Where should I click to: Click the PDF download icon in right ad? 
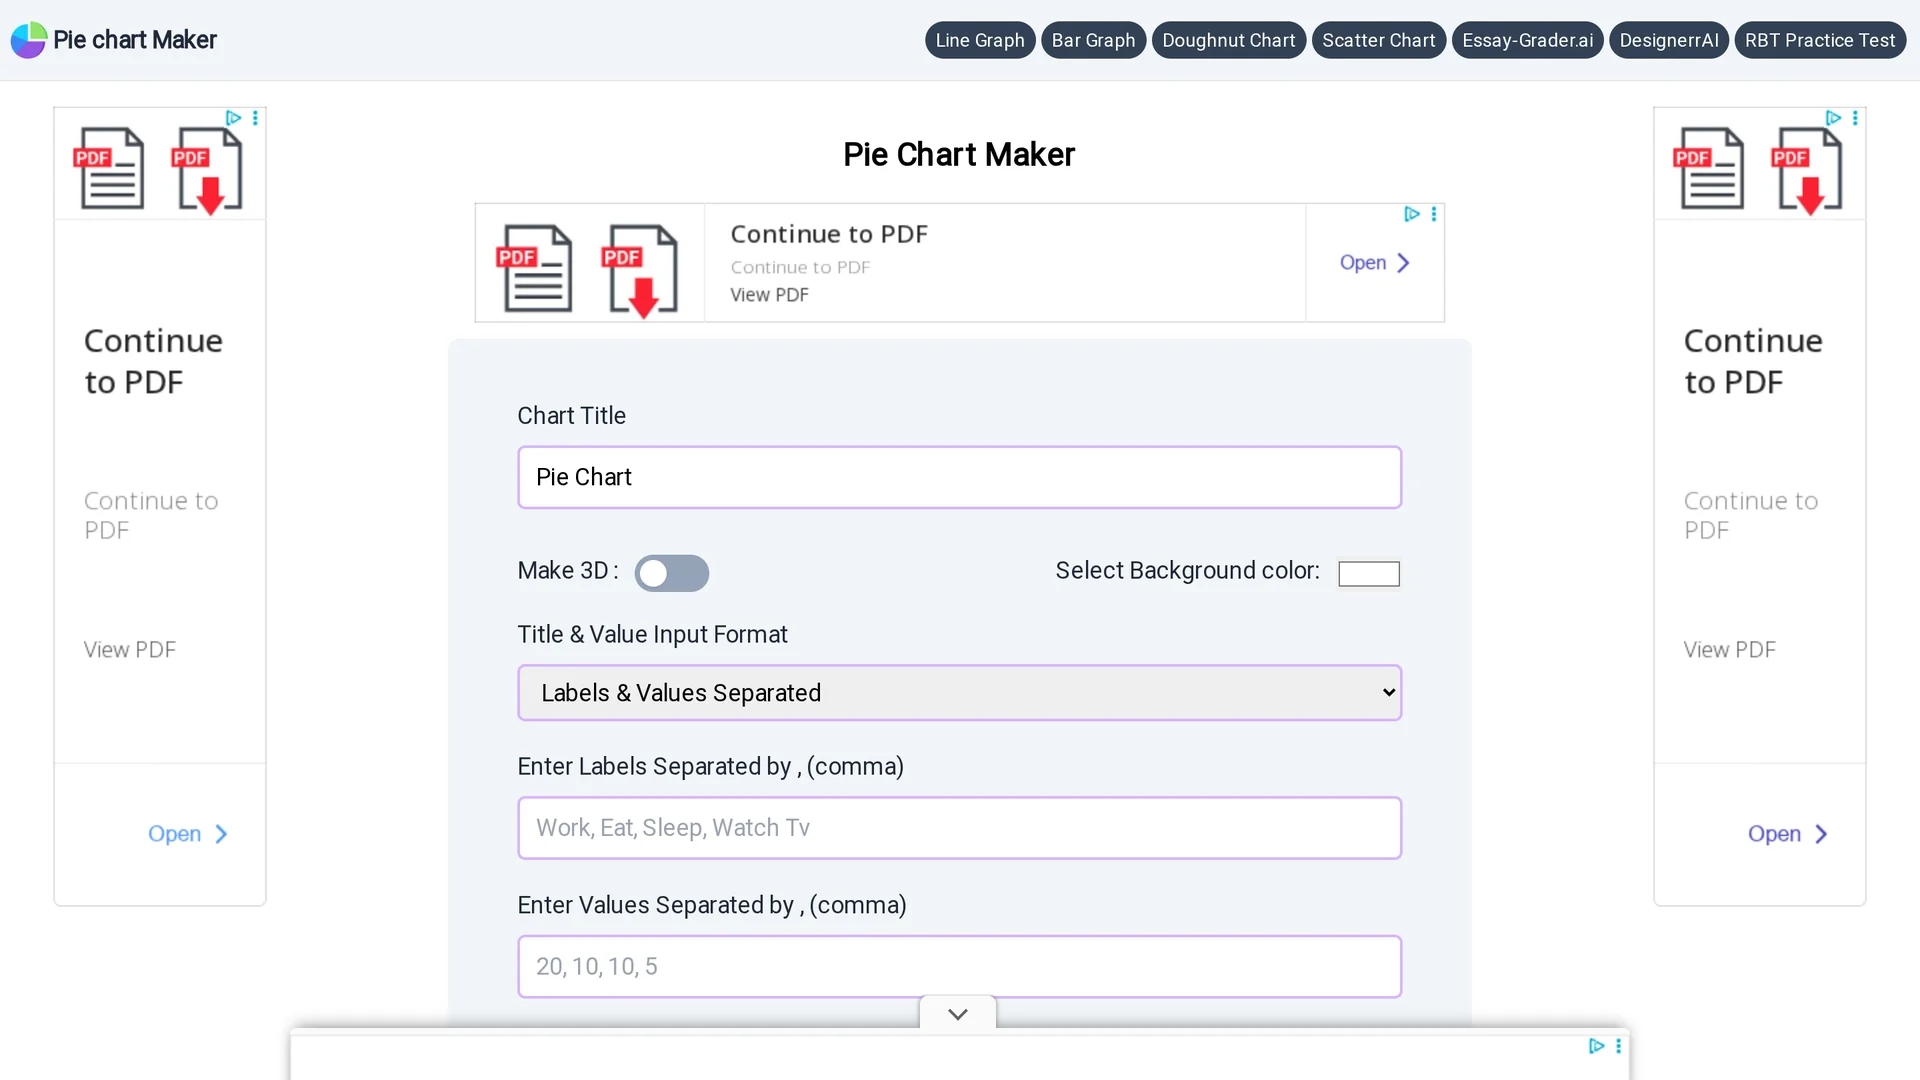[x=1807, y=170]
